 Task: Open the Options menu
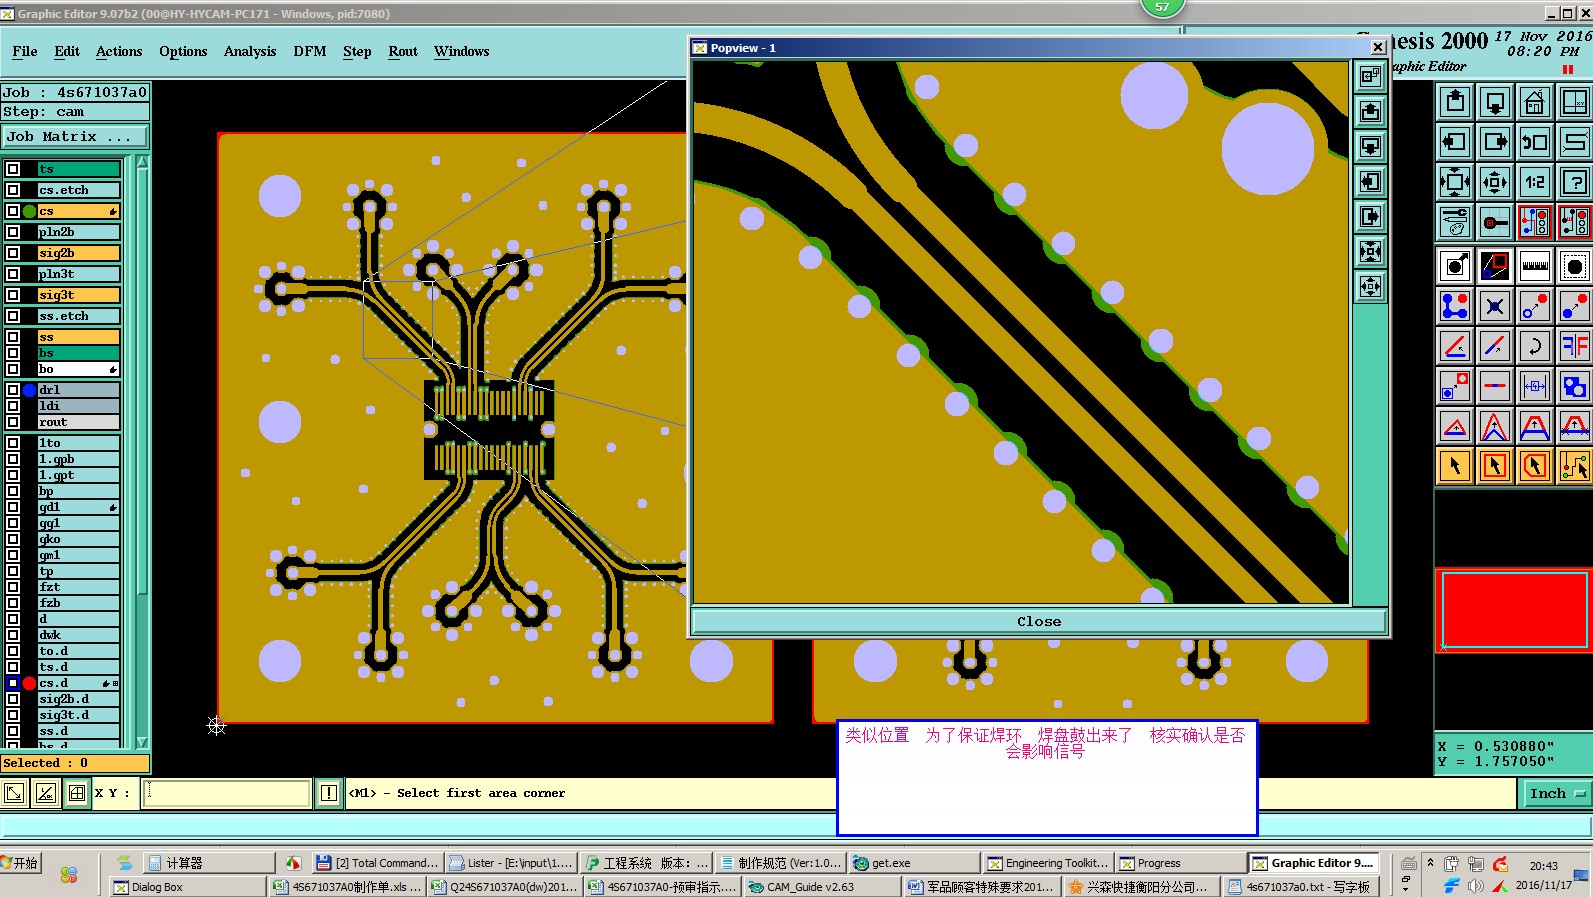point(183,52)
